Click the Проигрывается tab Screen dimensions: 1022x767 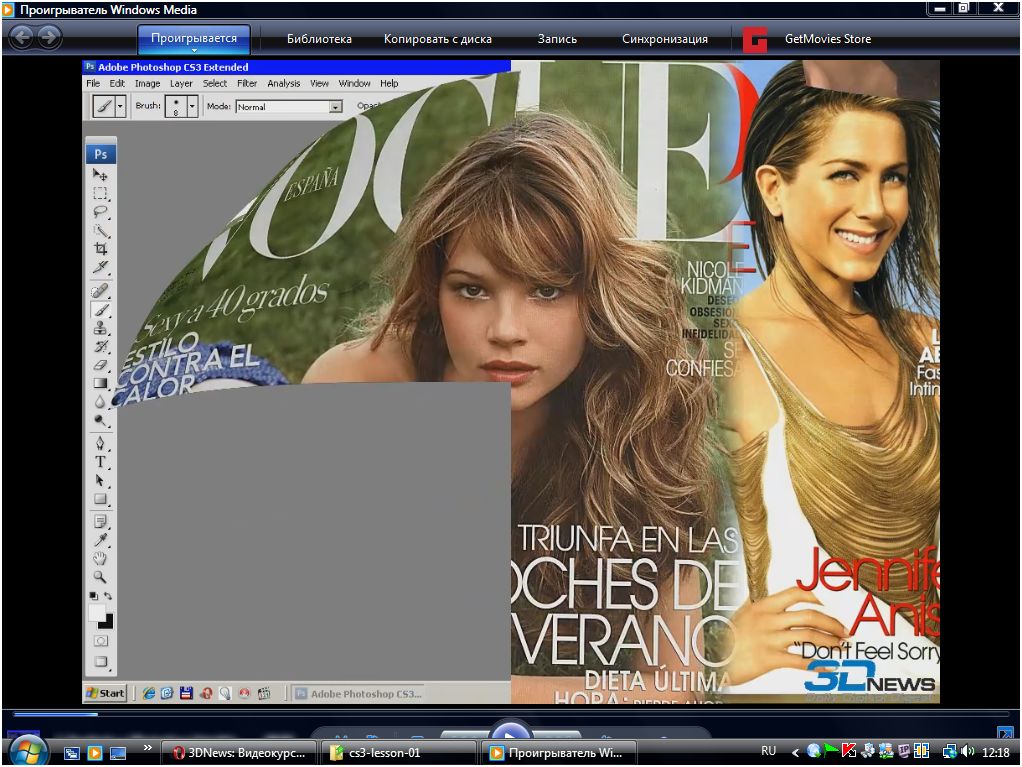pos(194,38)
